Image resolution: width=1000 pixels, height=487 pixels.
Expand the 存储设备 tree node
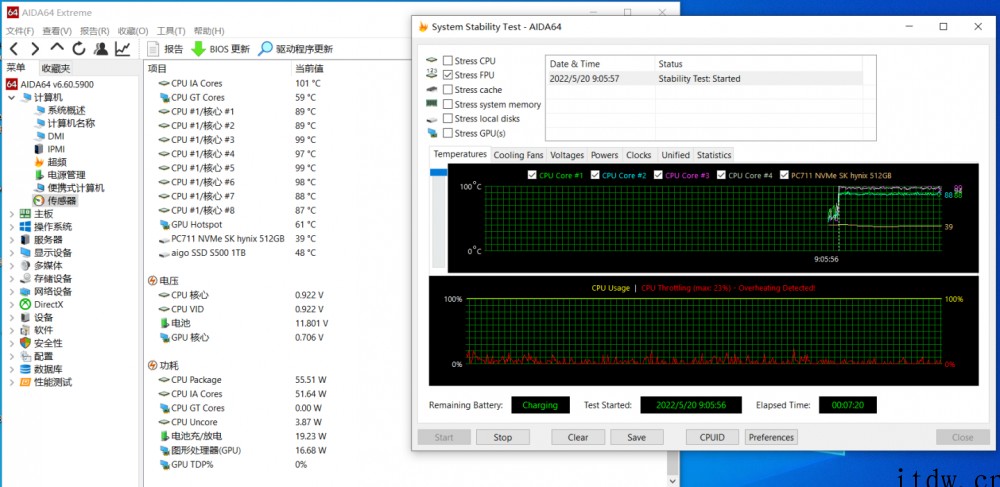click(x=11, y=279)
